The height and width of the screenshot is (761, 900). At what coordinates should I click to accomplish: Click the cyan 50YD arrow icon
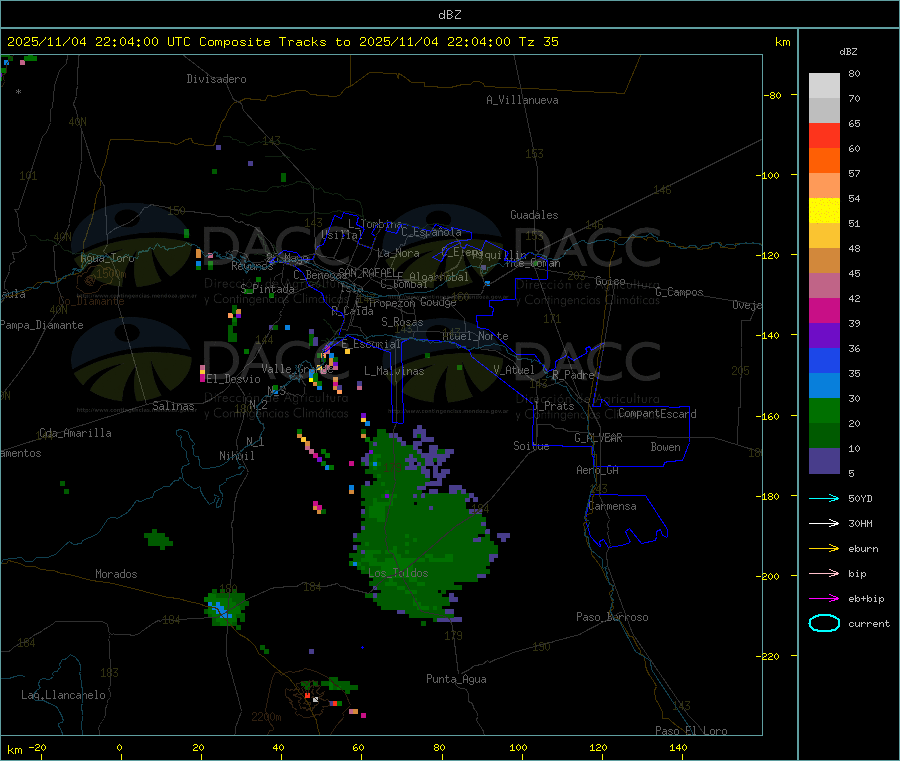click(x=824, y=498)
